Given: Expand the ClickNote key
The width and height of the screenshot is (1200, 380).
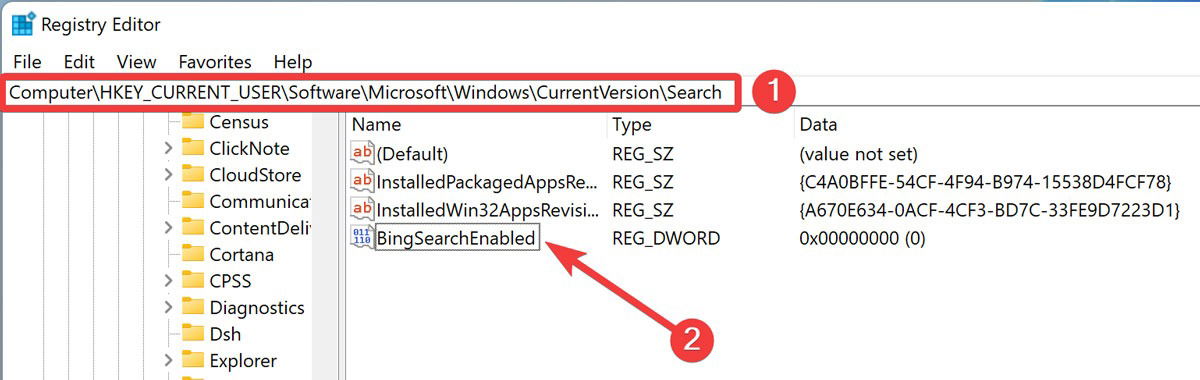Looking at the screenshot, I should [x=168, y=149].
